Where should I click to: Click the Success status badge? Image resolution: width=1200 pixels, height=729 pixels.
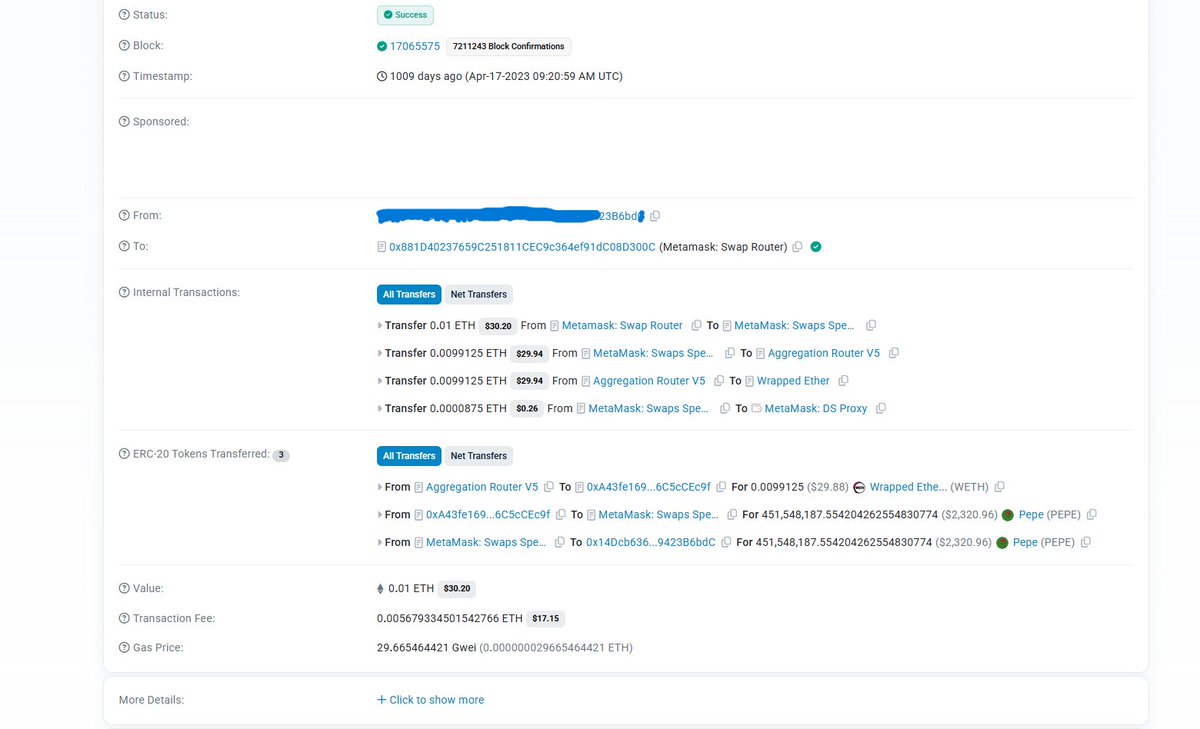pyautogui.click(x=405, y=15)
